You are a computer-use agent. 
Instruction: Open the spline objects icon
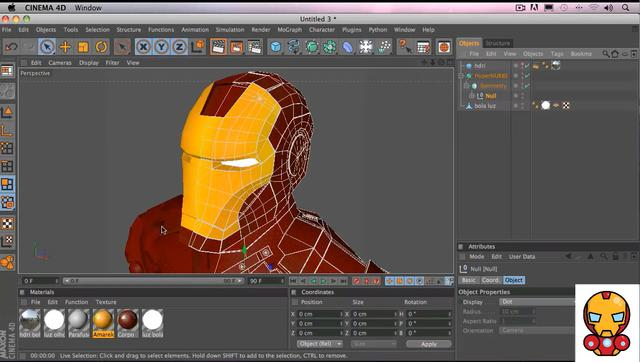pos(294,47)
